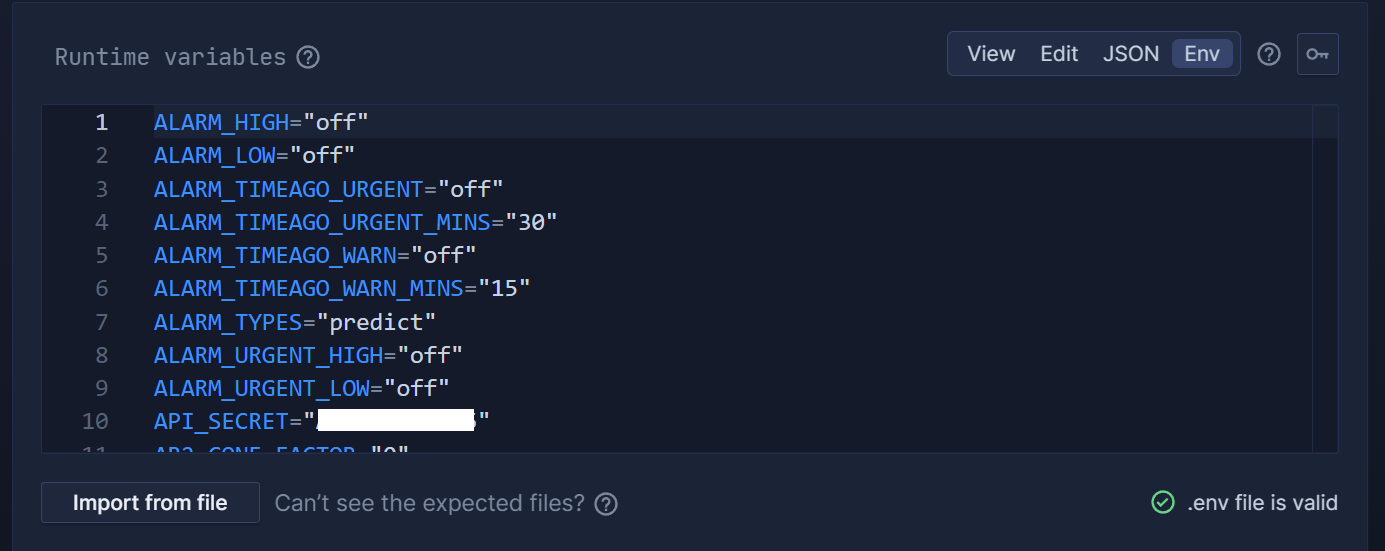Image resolution: width=1385 pixels, height=551 pixels.
Task: Click "Can't see the expected files?" link
Action: pos(430,503)
